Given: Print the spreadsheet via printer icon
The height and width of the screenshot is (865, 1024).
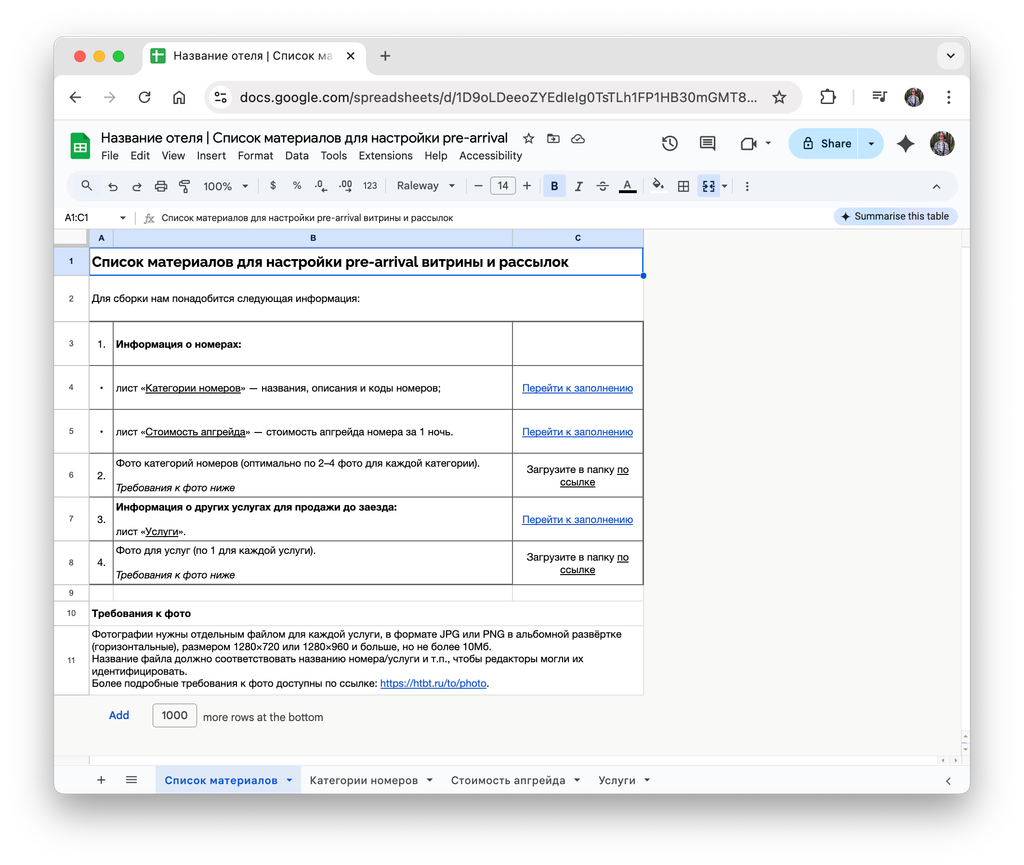Looking at the screenshot, I should (161, 187).
